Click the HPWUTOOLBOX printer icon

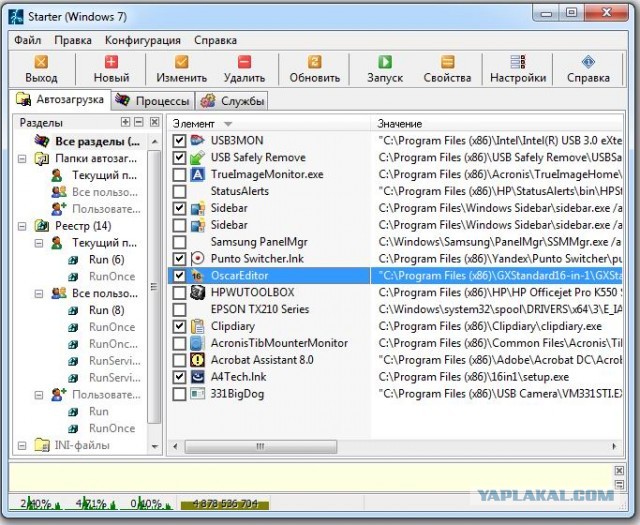click(x=198, y=292)
